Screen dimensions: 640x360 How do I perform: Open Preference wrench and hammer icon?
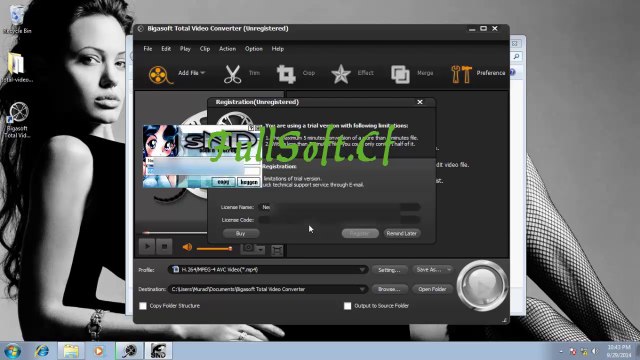[x=462, y=74]
